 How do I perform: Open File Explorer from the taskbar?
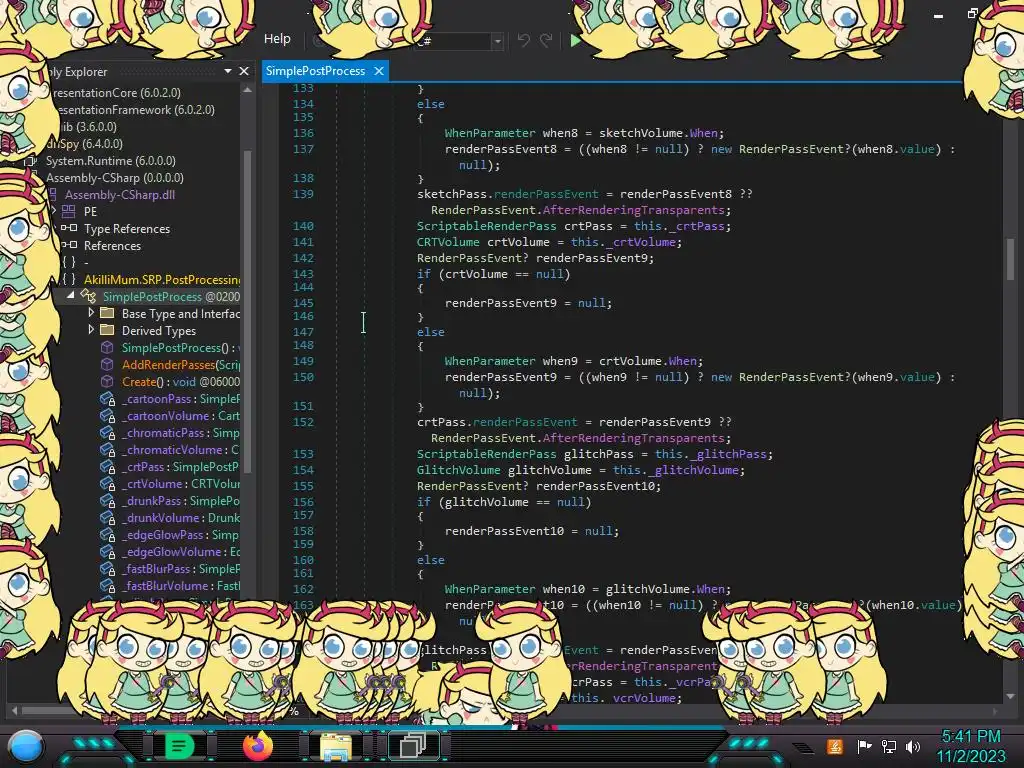pos(336,746)
